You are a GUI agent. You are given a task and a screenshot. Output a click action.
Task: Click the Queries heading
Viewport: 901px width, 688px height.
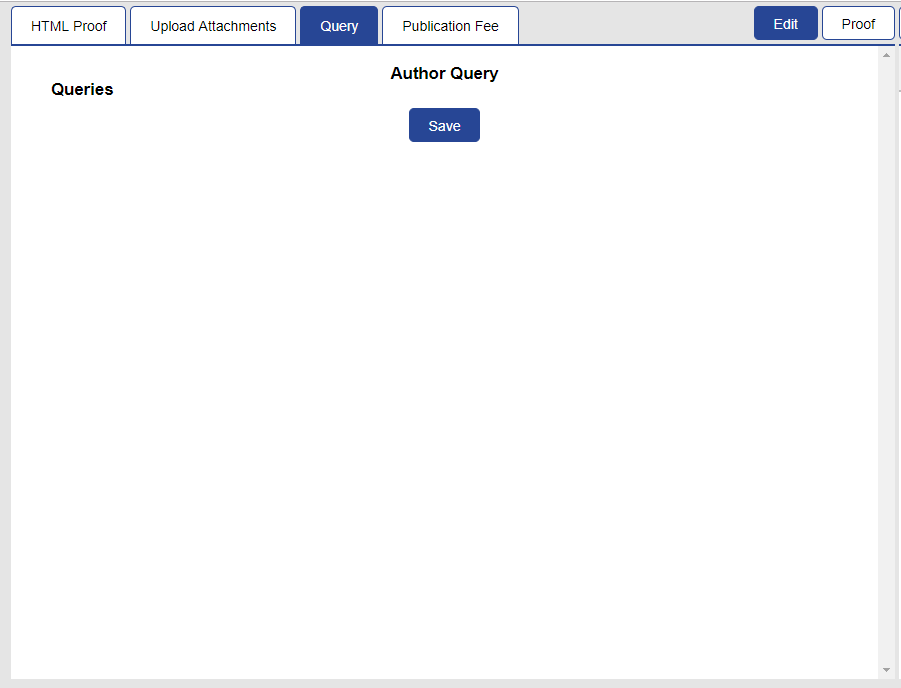(82, 90)
